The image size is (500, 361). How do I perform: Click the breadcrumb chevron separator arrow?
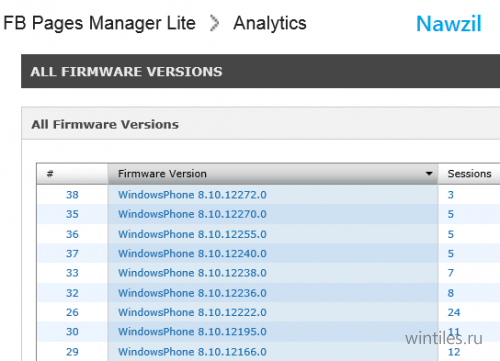[x=214, y=24]
